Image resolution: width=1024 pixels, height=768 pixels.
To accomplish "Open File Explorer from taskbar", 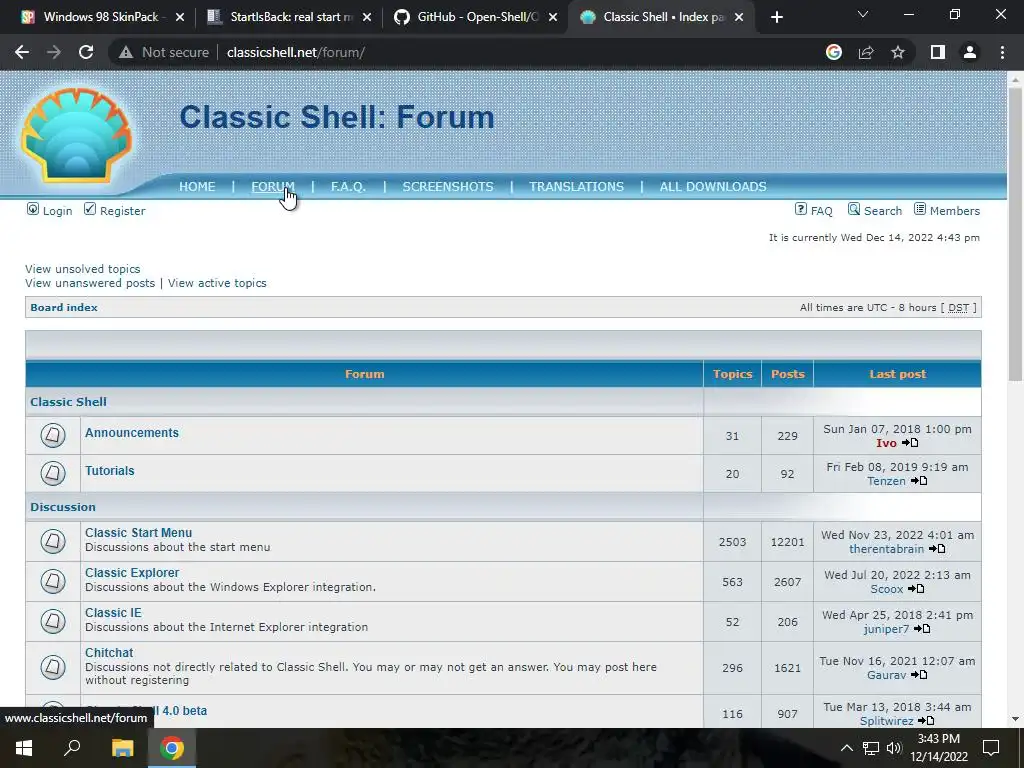I will [x=122, y=748].
